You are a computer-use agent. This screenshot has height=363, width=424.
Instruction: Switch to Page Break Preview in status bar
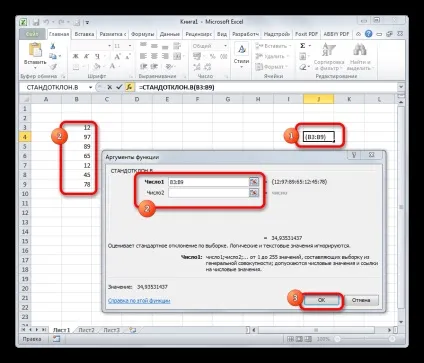click(x=307, y=339)
